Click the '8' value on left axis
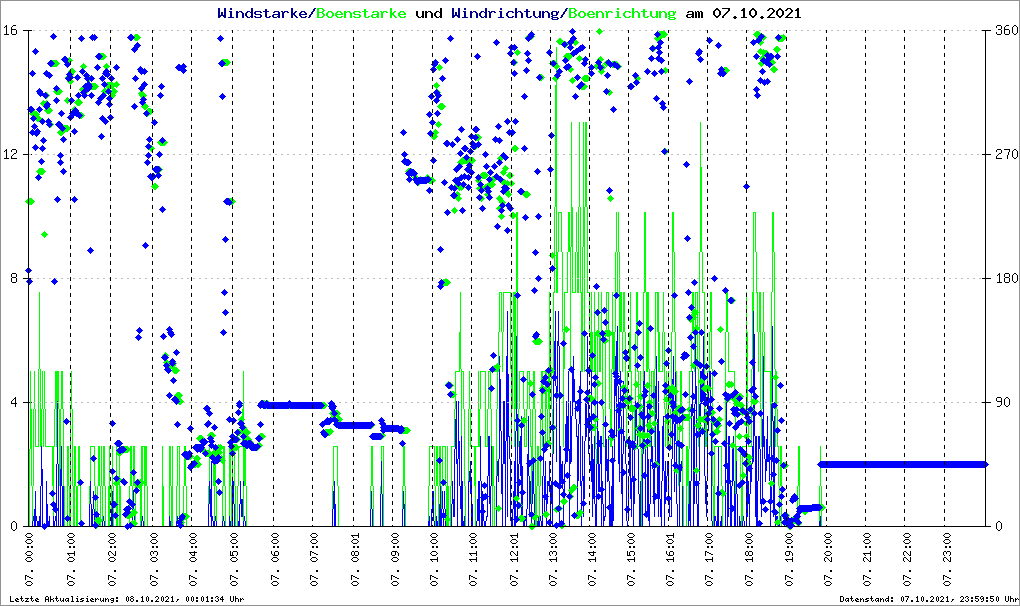Image resolution: width=1020 pixels, height=606 pixels. (16, 278)
